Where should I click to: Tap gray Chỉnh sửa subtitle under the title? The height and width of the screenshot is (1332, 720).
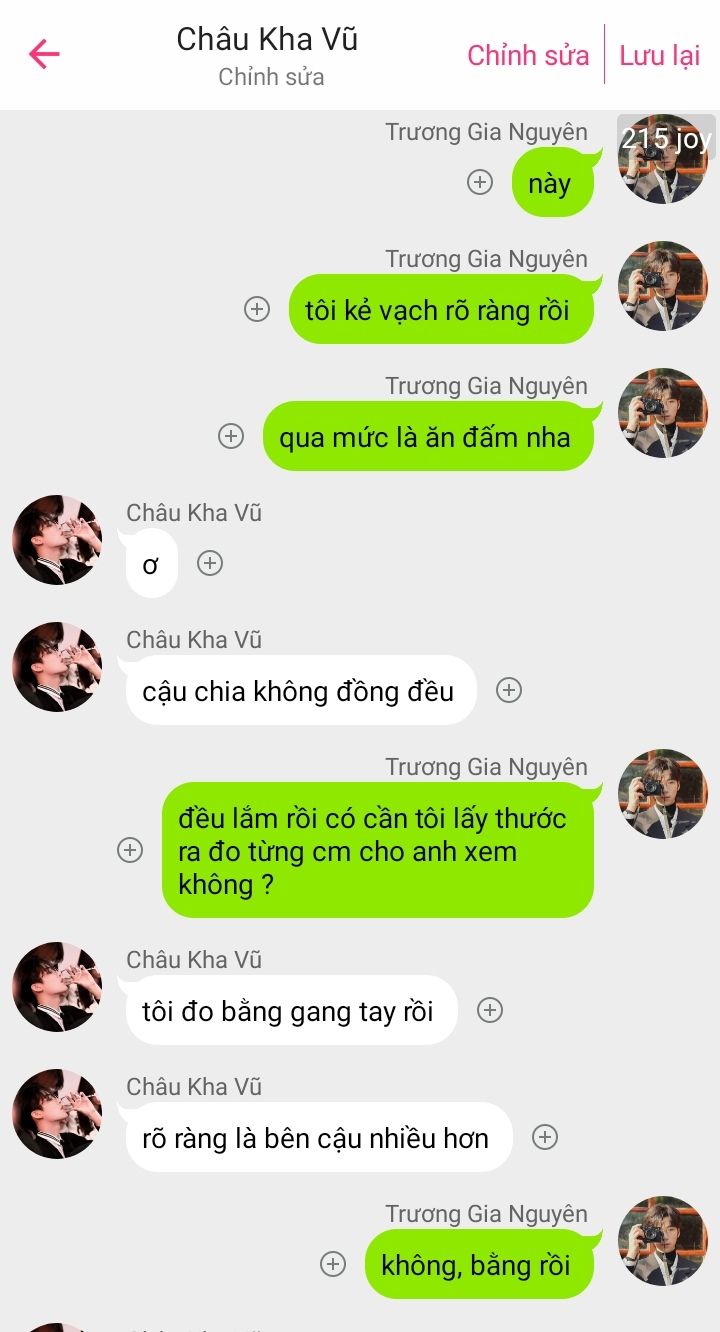tap(271, 77)
